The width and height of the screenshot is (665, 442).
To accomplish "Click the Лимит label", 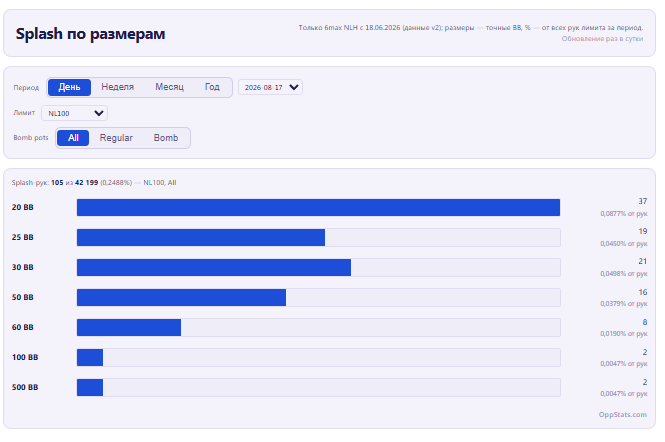I will coord(24,113).
